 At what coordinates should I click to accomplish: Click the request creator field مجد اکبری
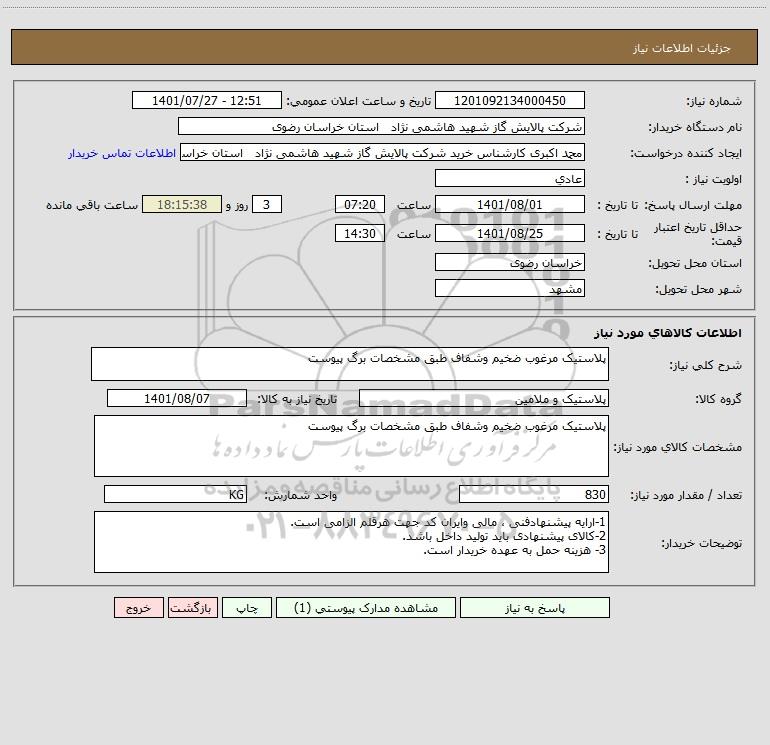tap(382, 153)
